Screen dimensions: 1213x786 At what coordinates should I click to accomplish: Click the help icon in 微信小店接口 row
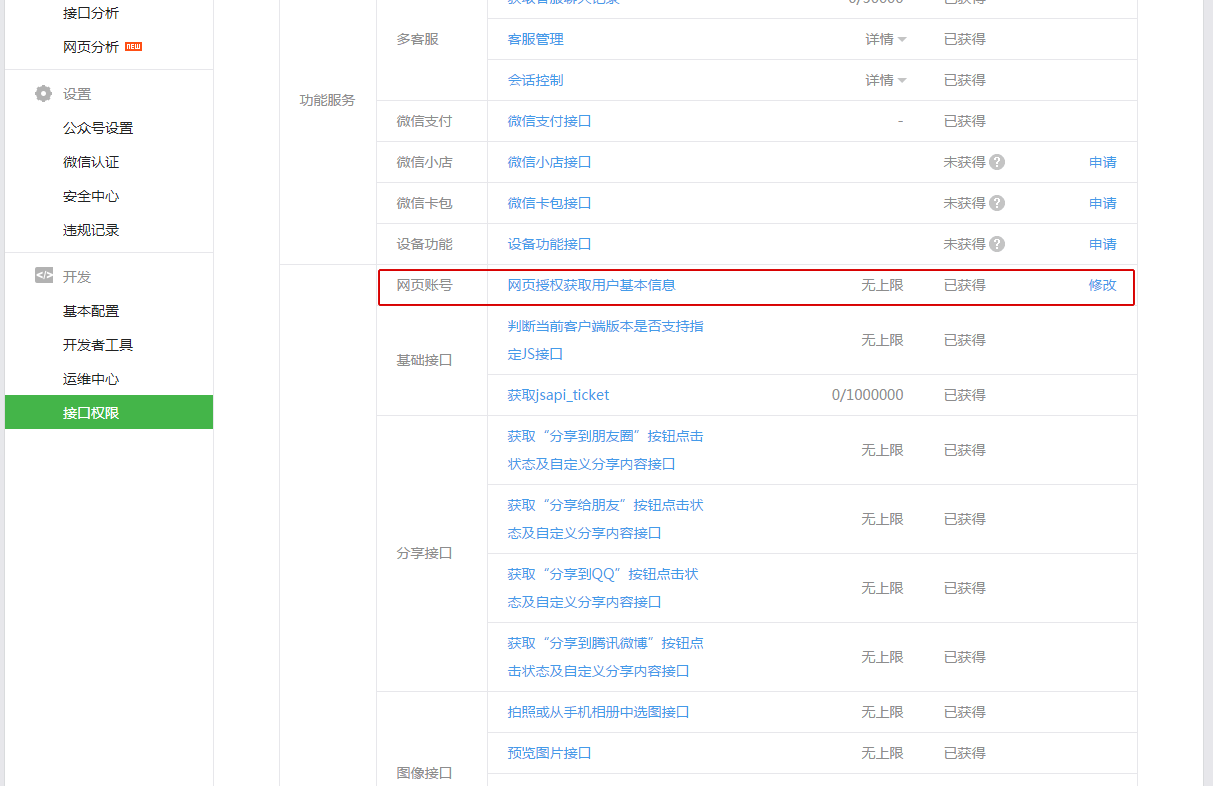(x=997, y=162)
